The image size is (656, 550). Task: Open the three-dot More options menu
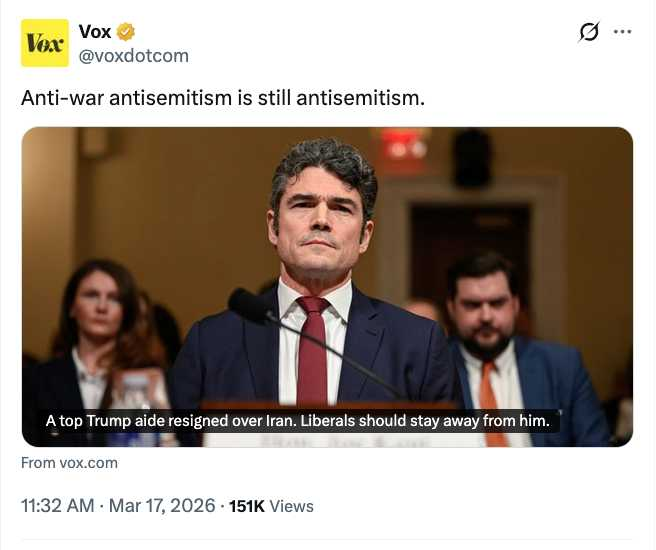[x=623, y=32]
